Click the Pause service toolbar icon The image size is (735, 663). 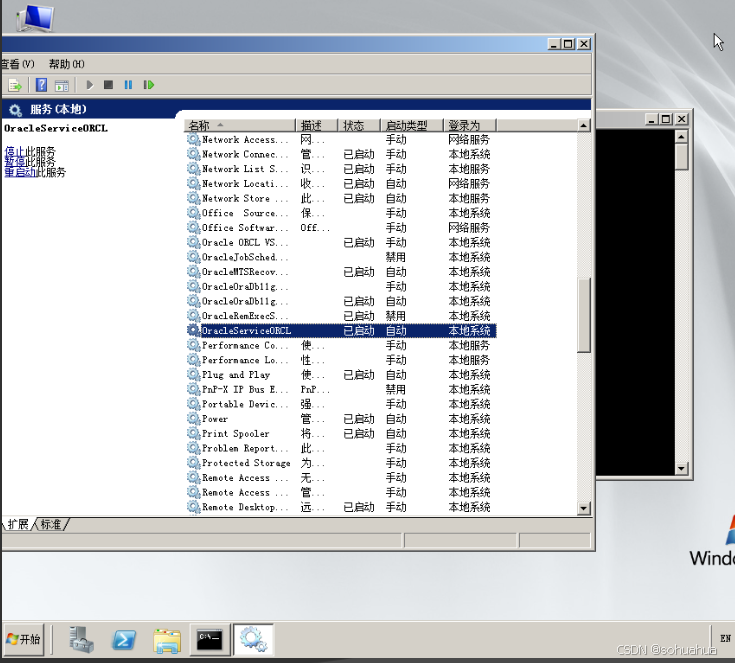(x=128, y=85)
